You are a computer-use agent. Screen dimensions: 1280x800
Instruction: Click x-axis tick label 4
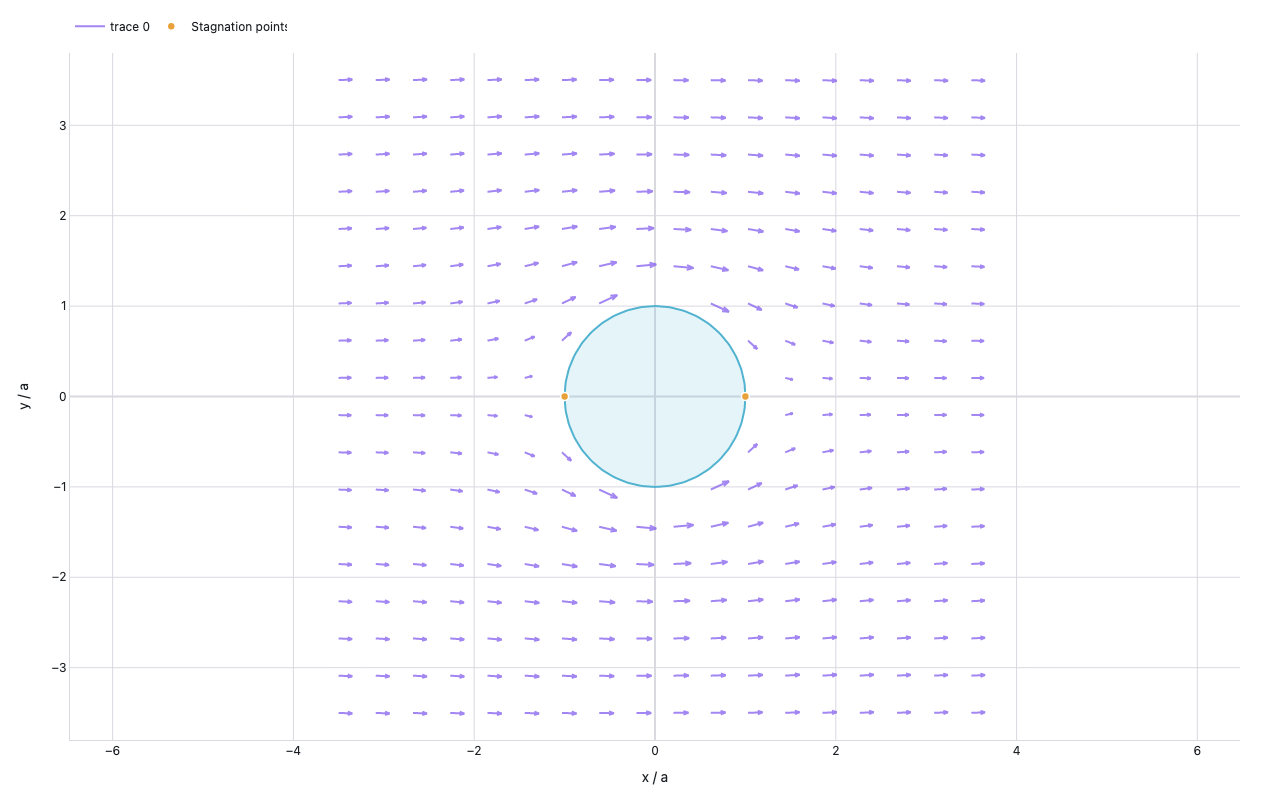[x=1016, y=751]
